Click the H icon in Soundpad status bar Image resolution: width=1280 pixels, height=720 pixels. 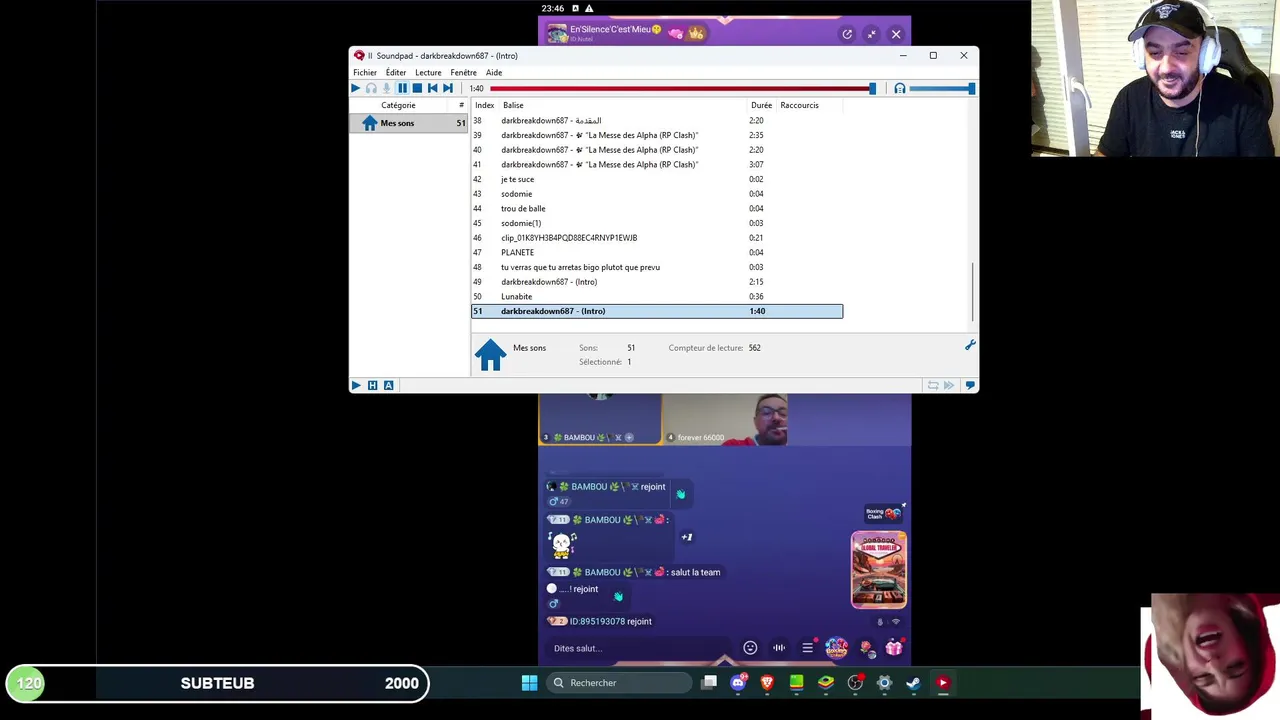[x=372, y=385]
